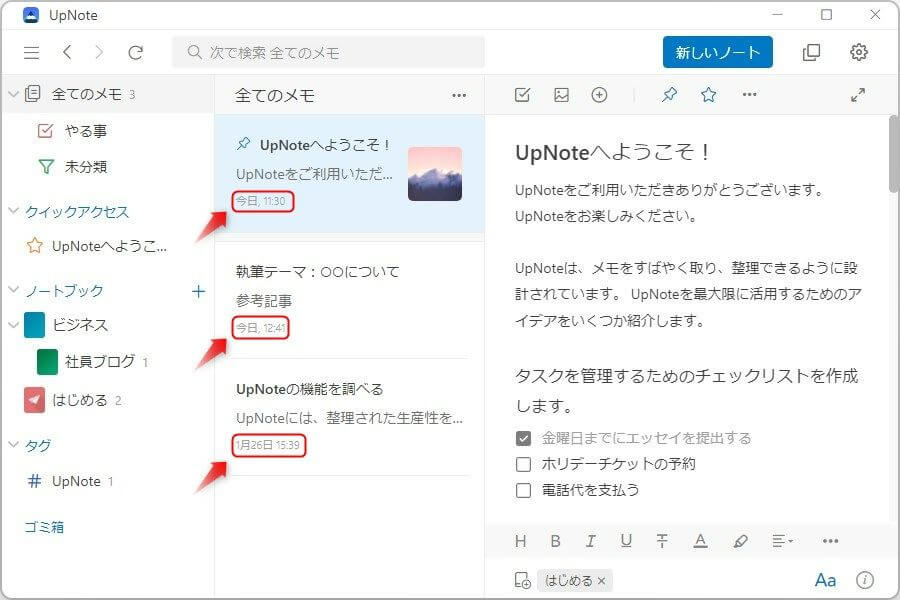
Task: Remove the はじめる notebook tag chip
Action: (602, 580)
